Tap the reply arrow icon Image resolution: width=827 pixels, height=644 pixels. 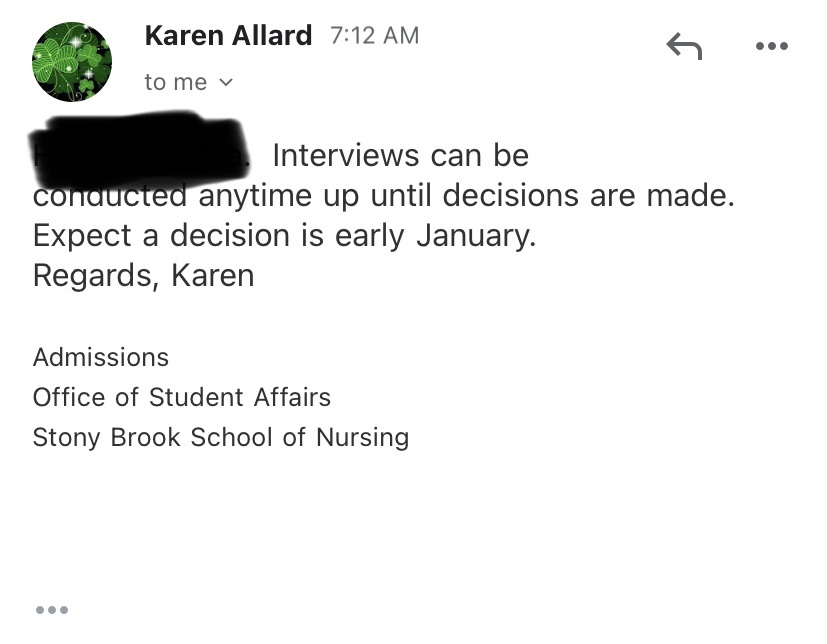[684, 46]
